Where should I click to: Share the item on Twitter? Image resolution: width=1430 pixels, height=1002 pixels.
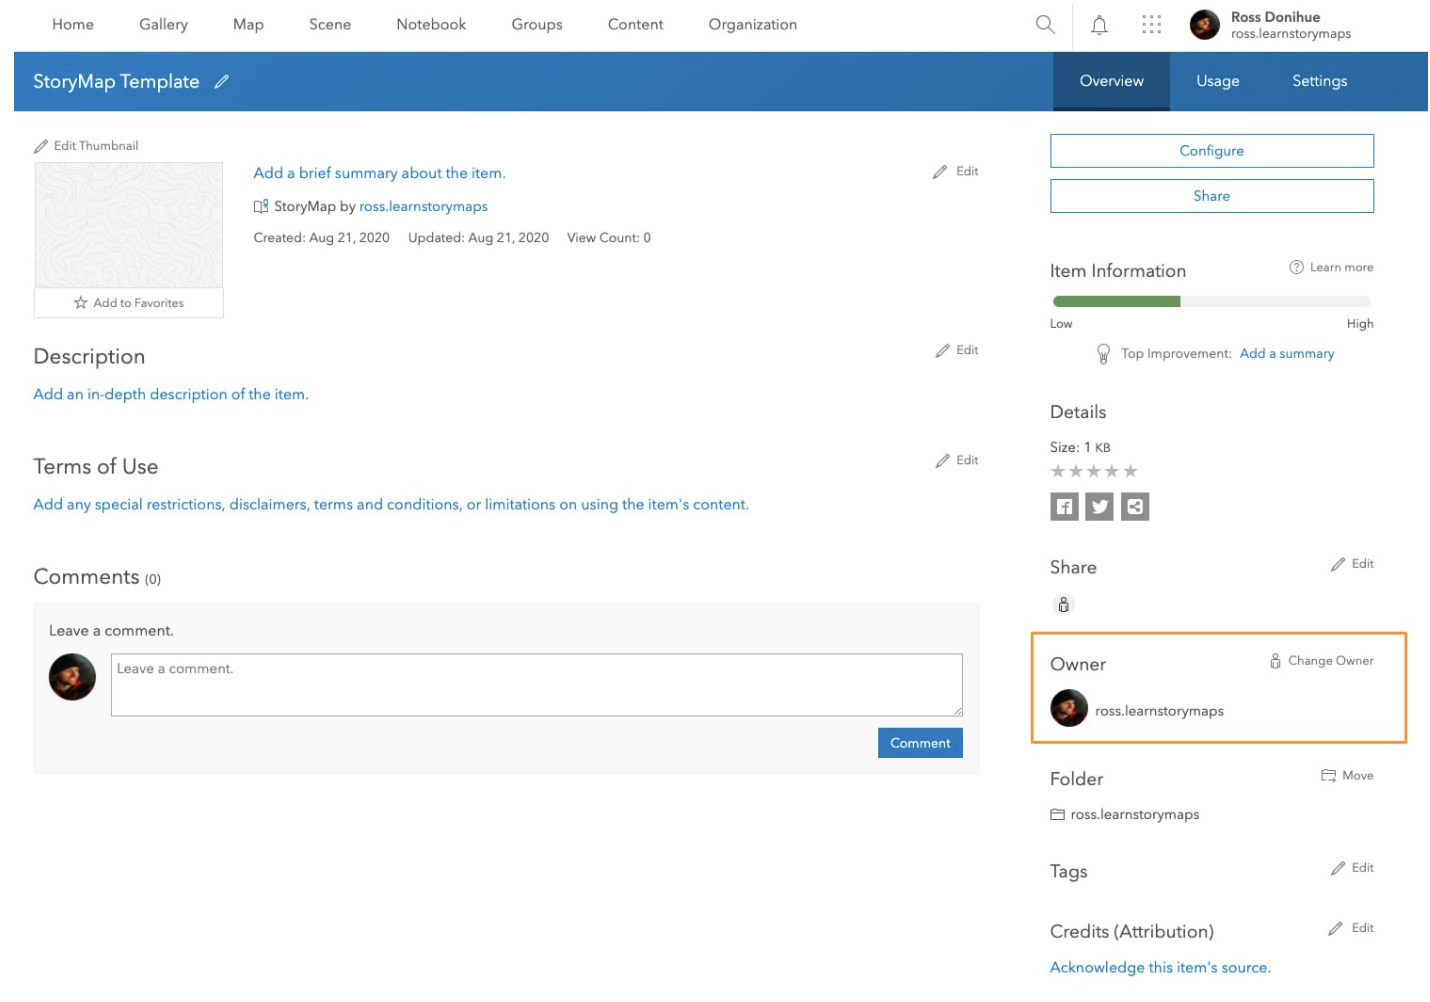pos(1100,507)
